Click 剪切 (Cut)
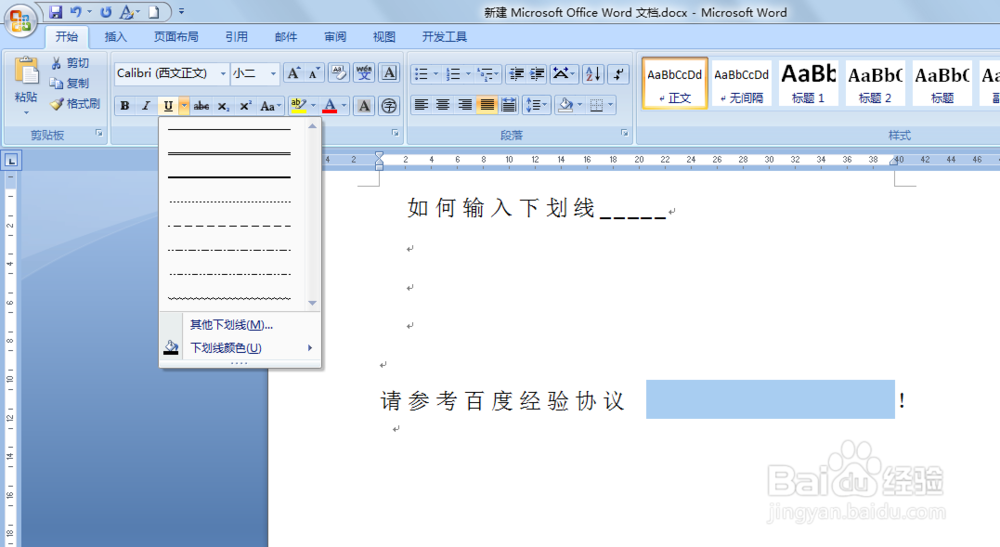This screenshot has height=547, width=1000. tap(70, 63)
